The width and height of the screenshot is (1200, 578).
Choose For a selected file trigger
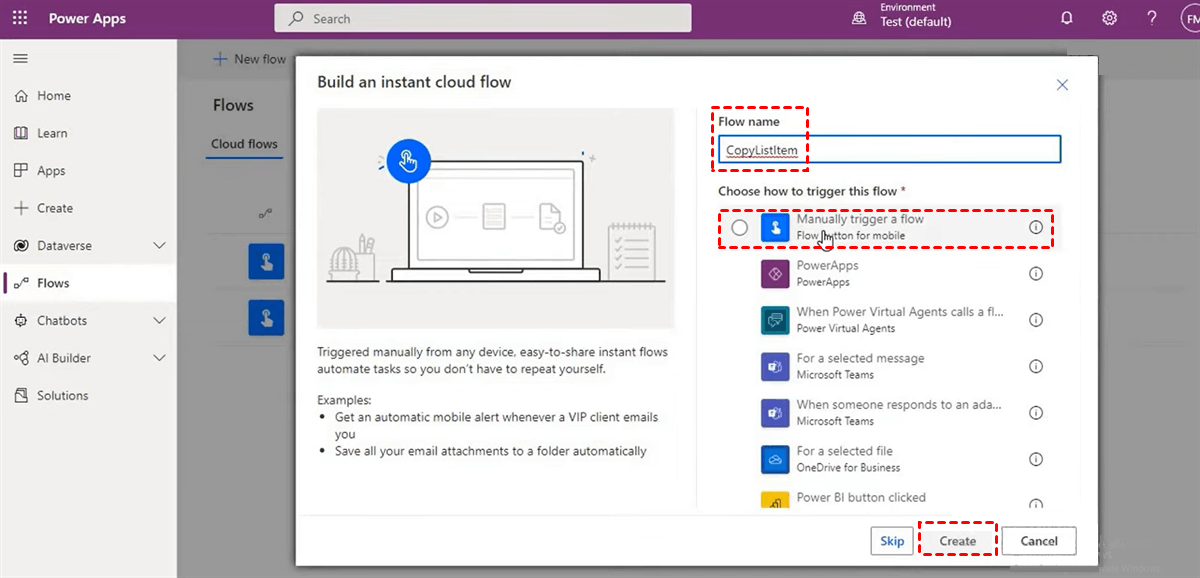pos(845,451)
